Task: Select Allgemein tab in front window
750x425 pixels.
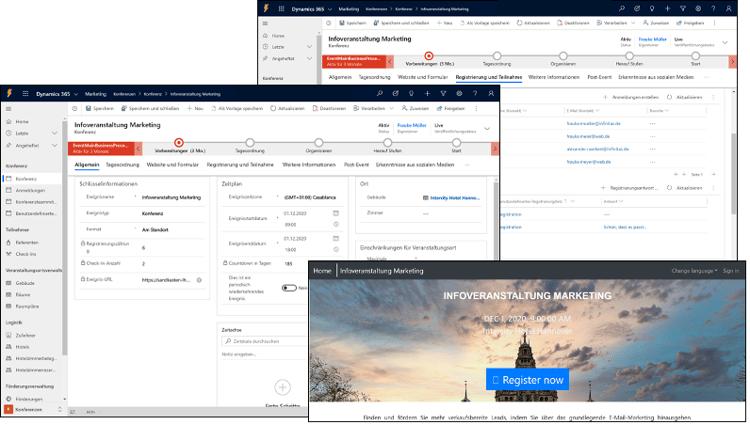Action: (87, 164)
